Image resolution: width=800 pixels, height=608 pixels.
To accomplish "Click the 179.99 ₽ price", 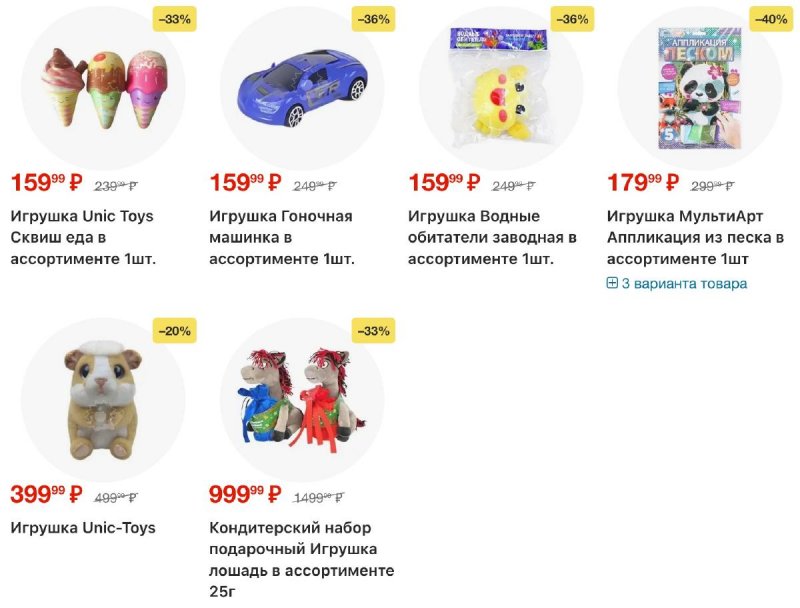I will (642, 183).
